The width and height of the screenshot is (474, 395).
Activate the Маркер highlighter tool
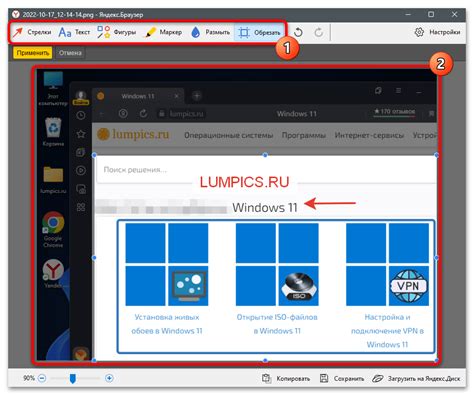pos(164,32)
